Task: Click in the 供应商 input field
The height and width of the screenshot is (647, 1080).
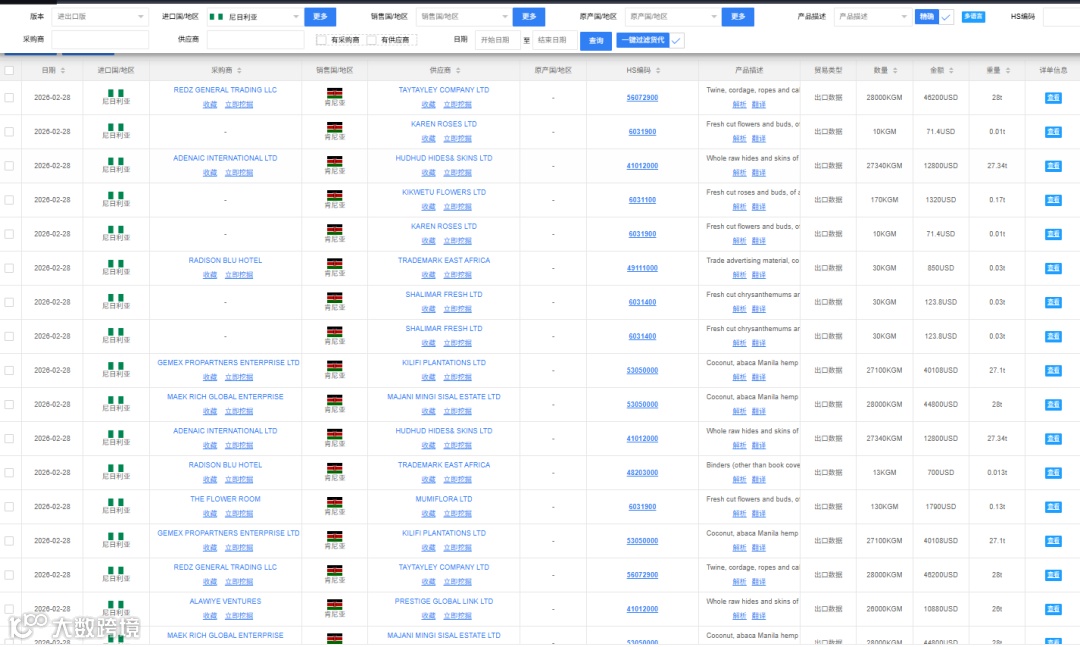Action: 256,40
